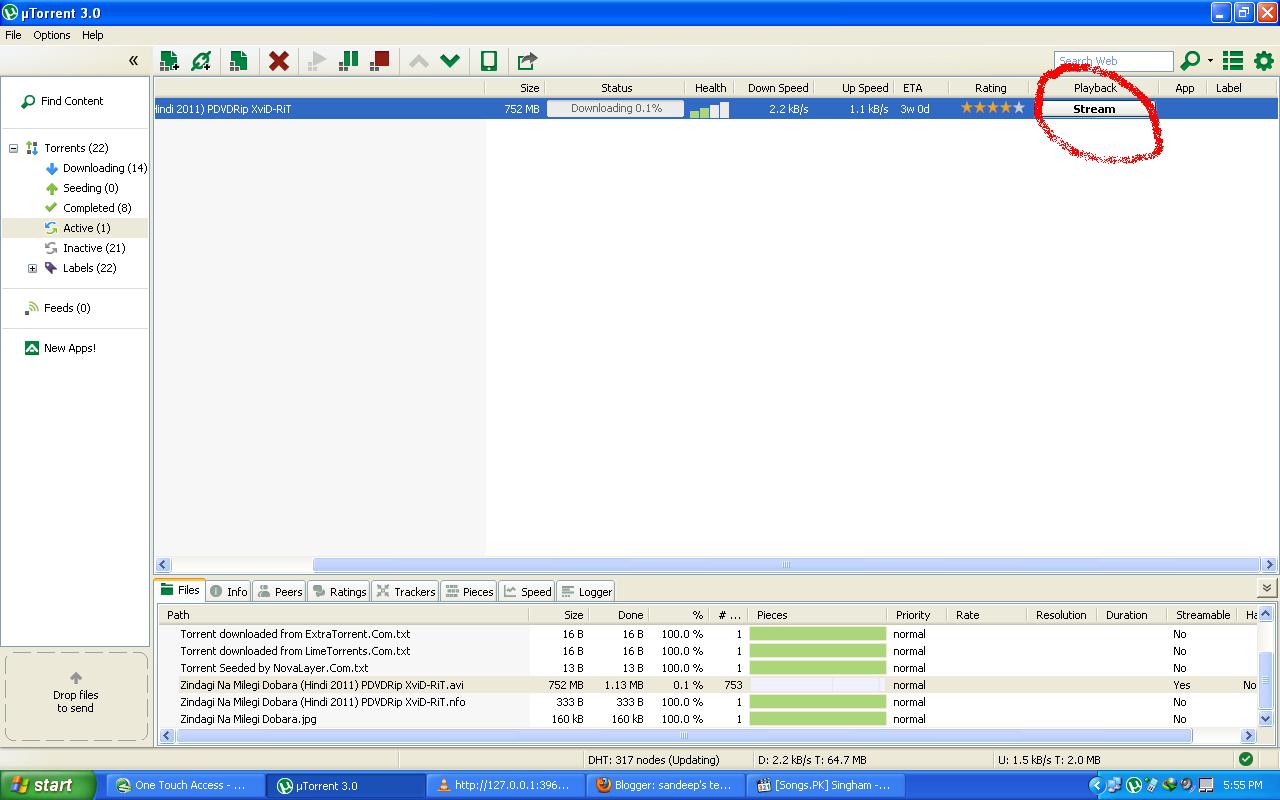Click the remote device toolbar icon
1280x800 pixels.
(489, 61)
